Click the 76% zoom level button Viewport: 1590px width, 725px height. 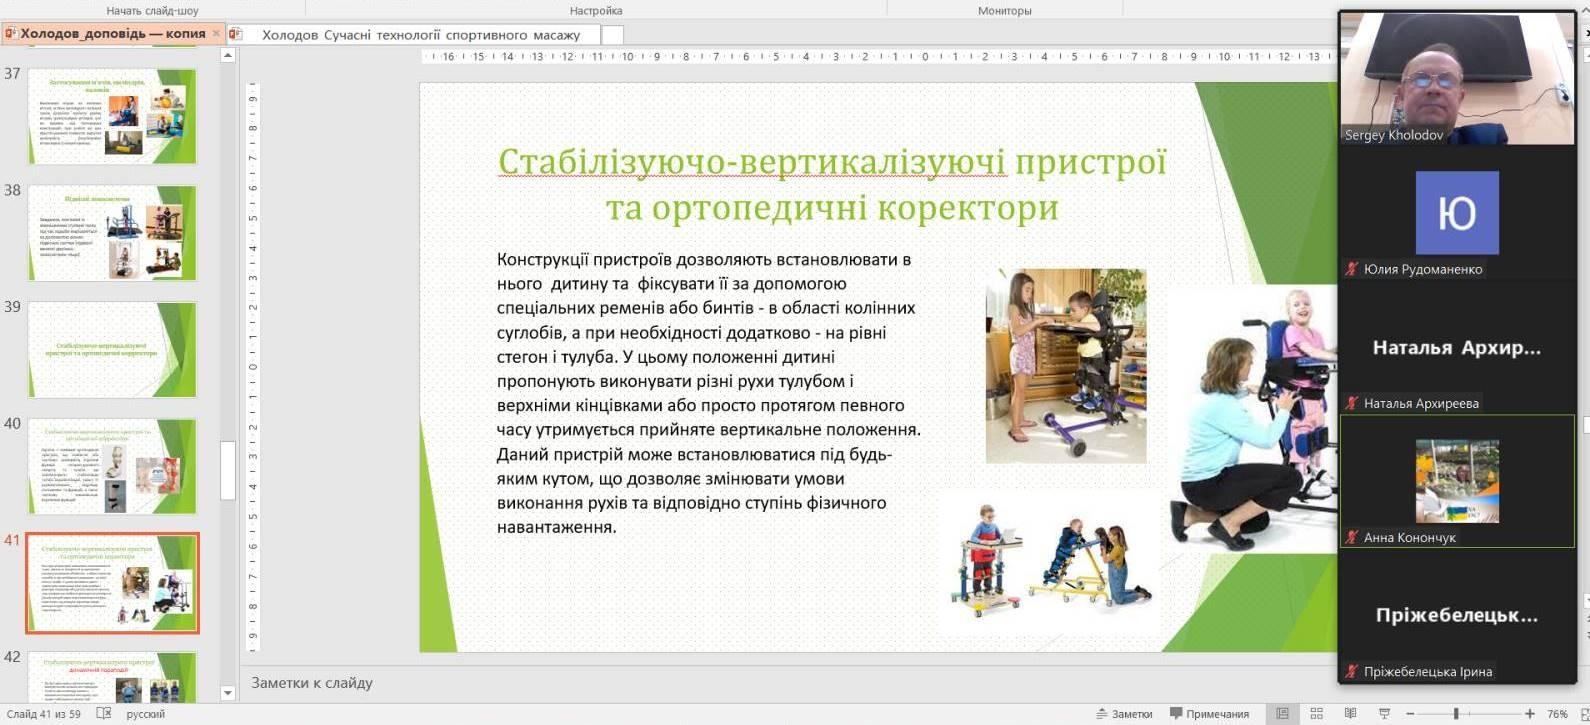tap(1557, 714)
